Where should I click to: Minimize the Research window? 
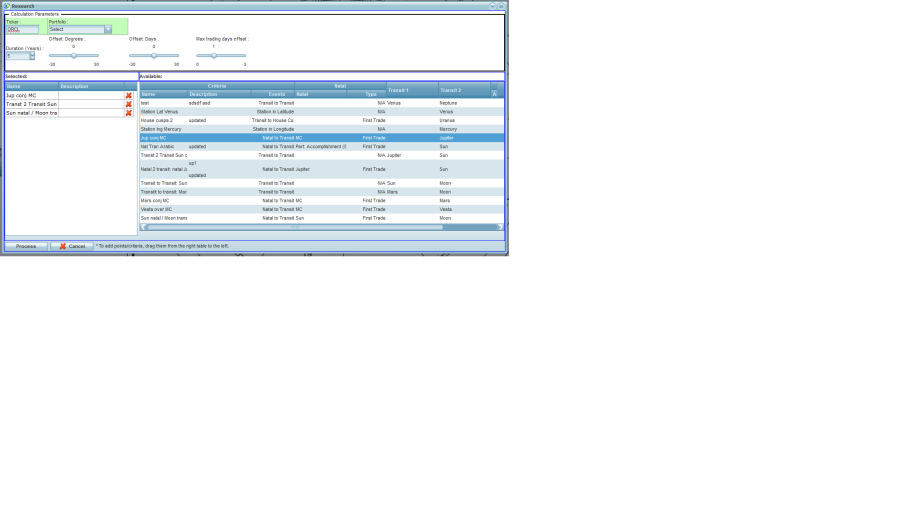492,6
